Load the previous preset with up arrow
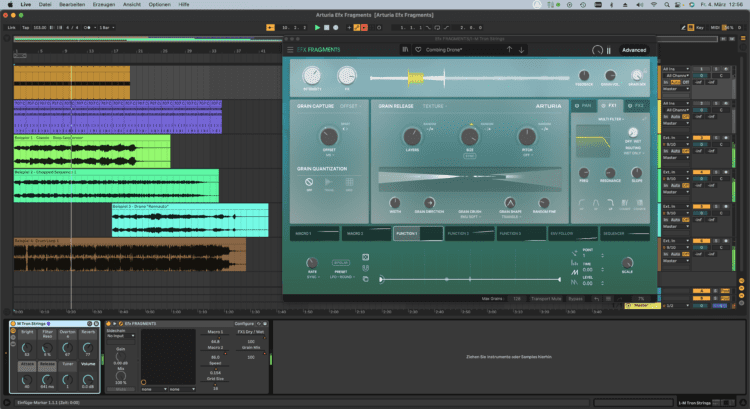 (509, 49)
